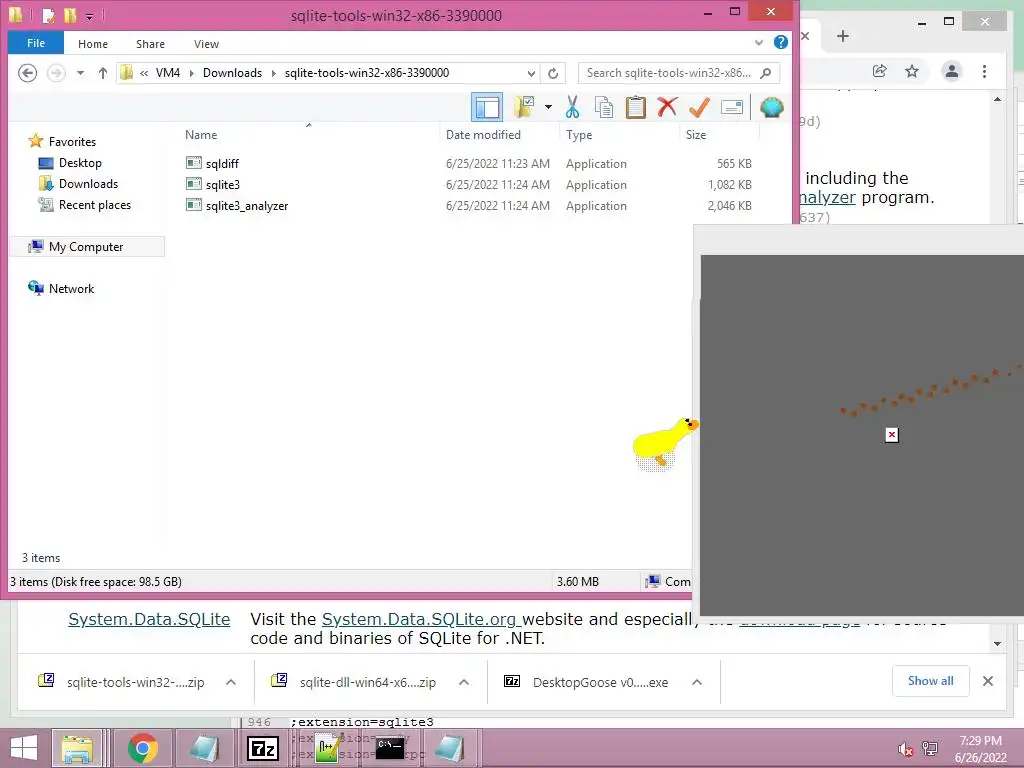Screen dimensions: 1024x768
Task: Open dropdown arrow beside folder options icon
Action: (x=548, y=107)
